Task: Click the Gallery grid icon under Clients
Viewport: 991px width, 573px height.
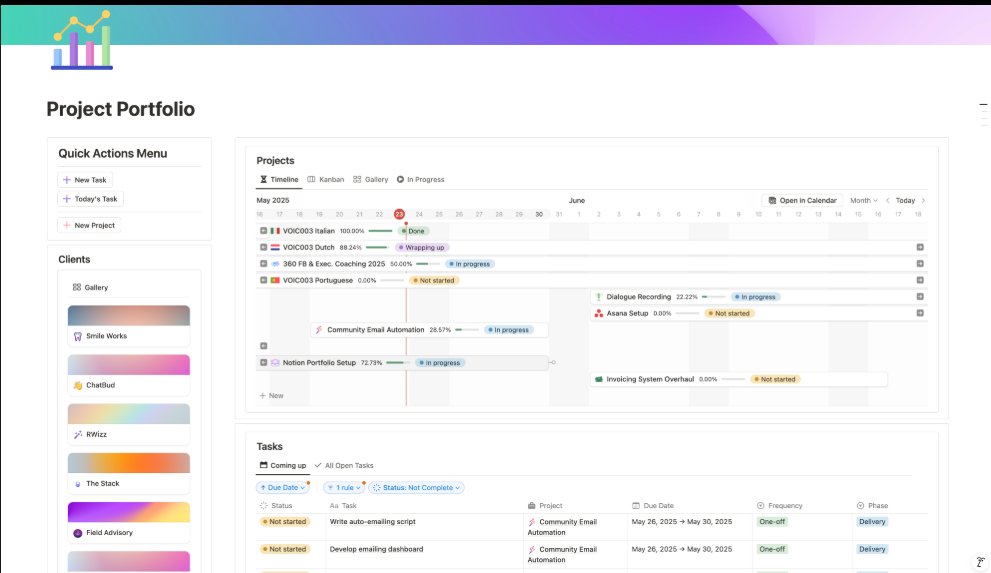Action: pyautogui.click(x=76, y=287)
